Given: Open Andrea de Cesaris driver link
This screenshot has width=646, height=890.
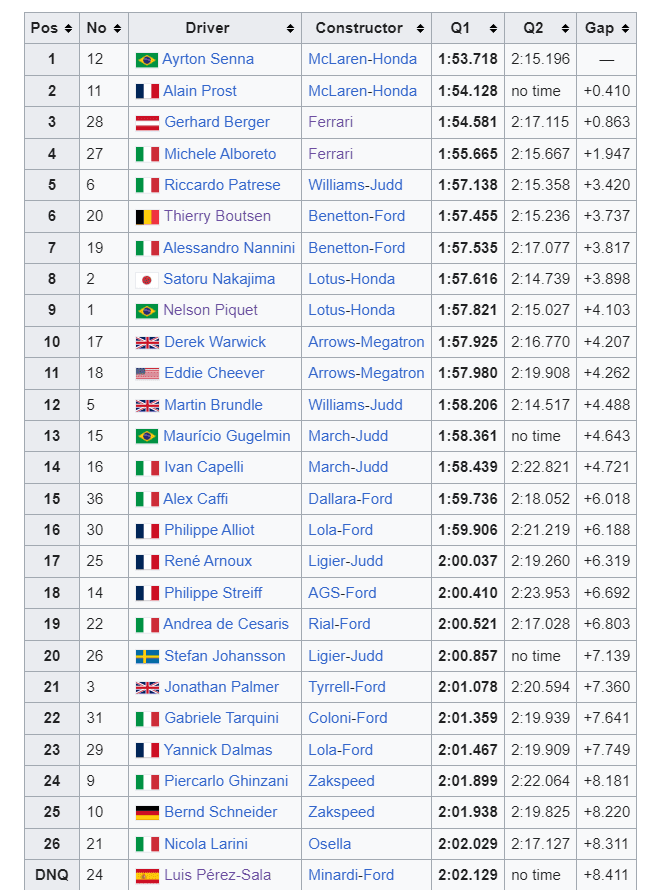Looking at the screenshot, I should pos(226,624).
